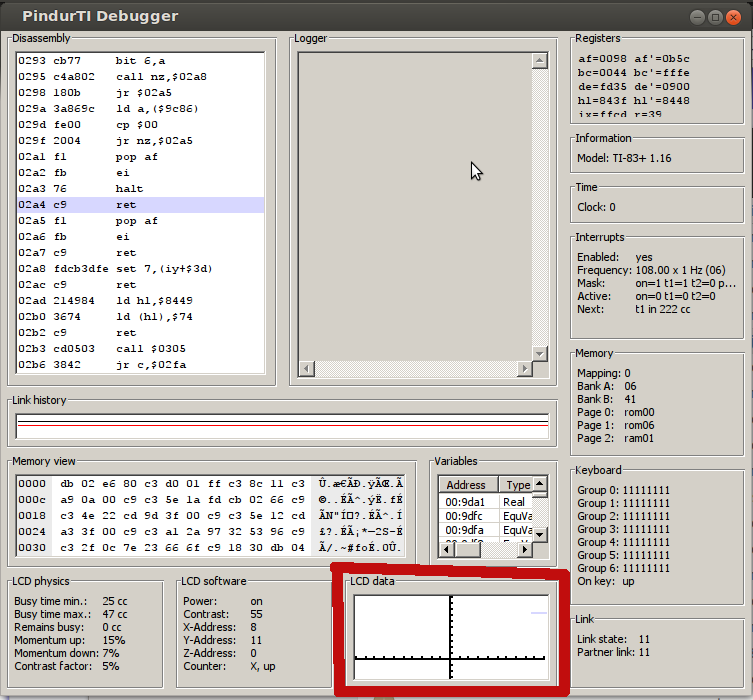753x700 pixels.
Task: Click the LCD data graph display
Action: coord(451,637)
